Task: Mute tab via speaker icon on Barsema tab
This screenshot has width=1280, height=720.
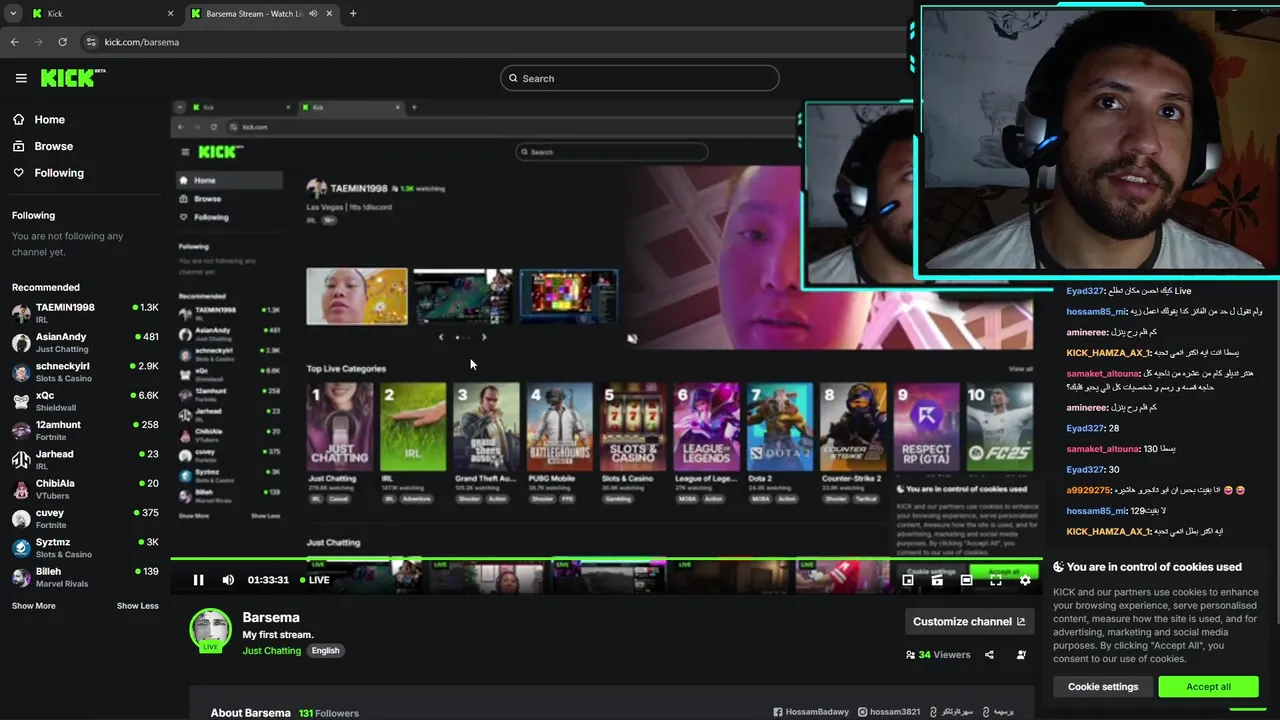Action: pyautogui.click(x=314, y=14)
